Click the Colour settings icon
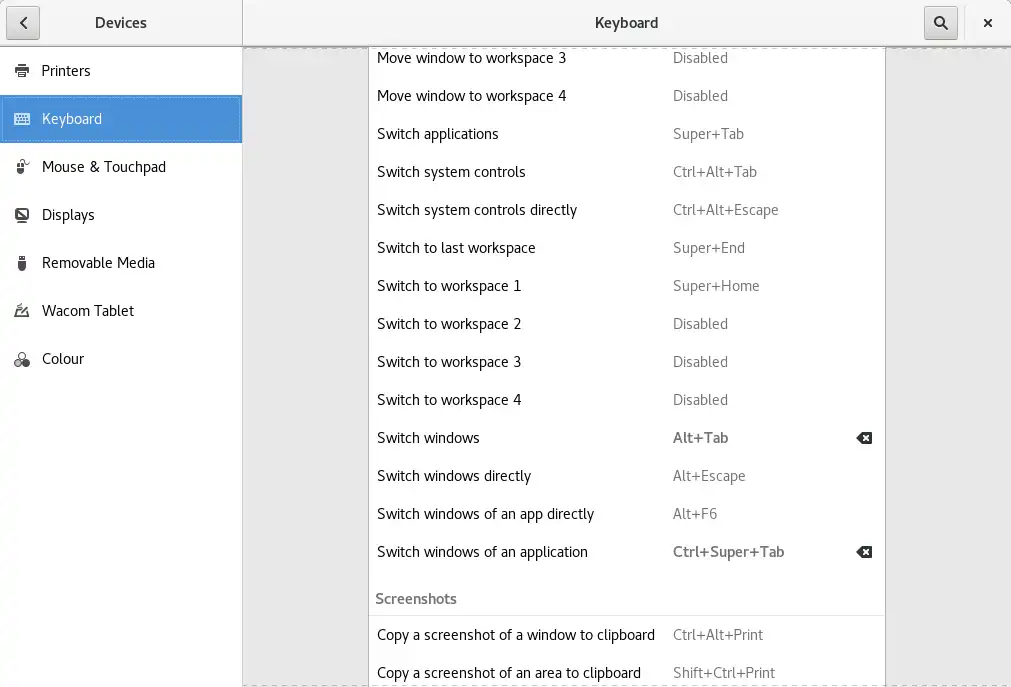1011x687 pixels. click(22, 359)
